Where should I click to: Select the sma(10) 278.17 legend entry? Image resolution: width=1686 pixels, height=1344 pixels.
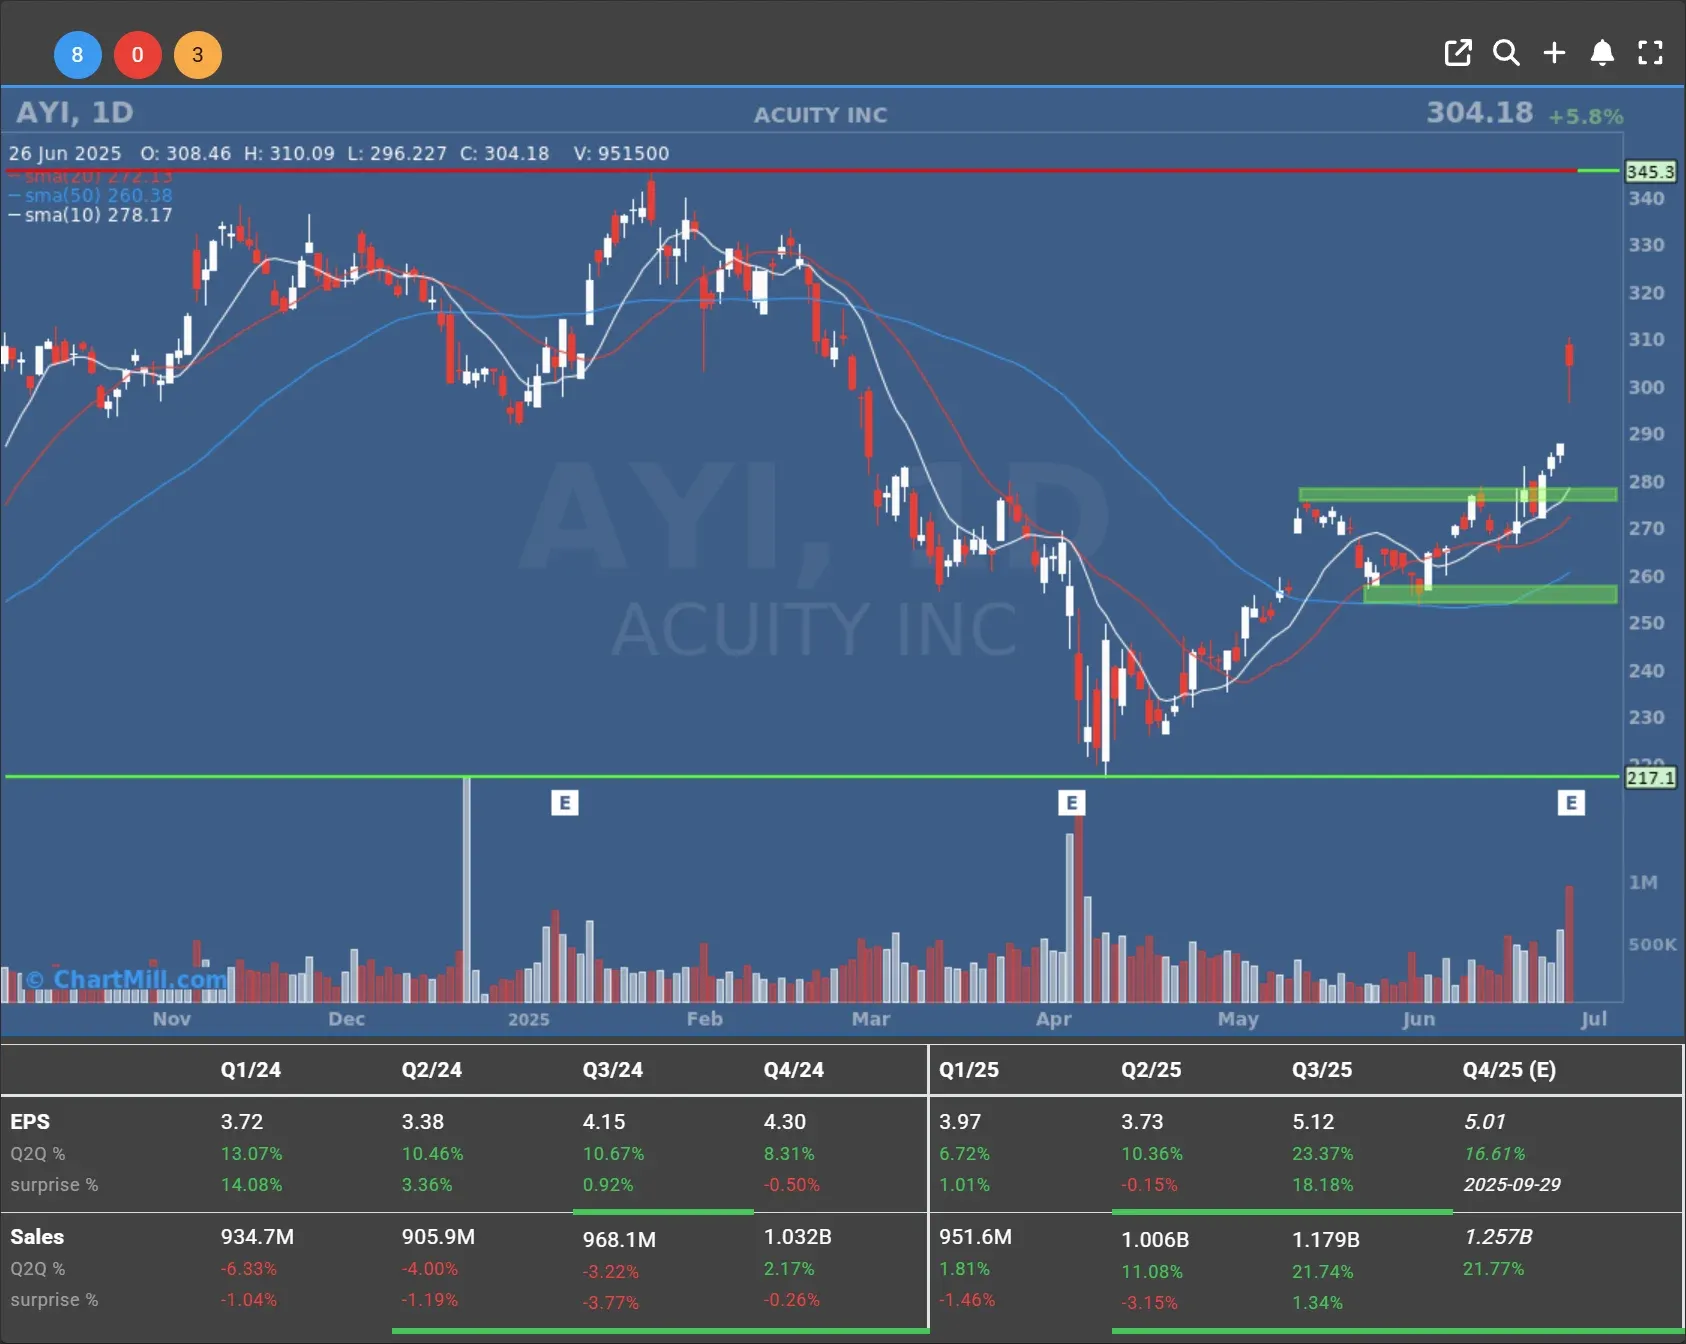(91, 215)
